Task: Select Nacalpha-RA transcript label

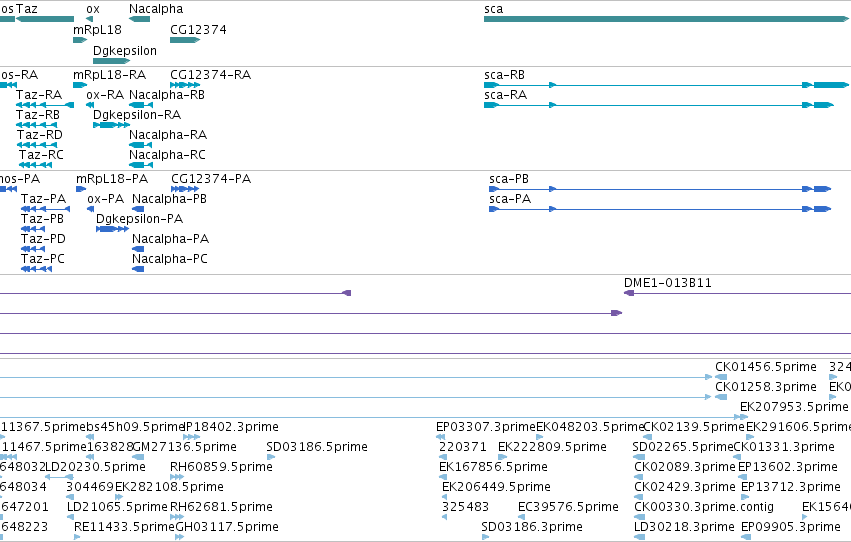Action: point(168,135)
